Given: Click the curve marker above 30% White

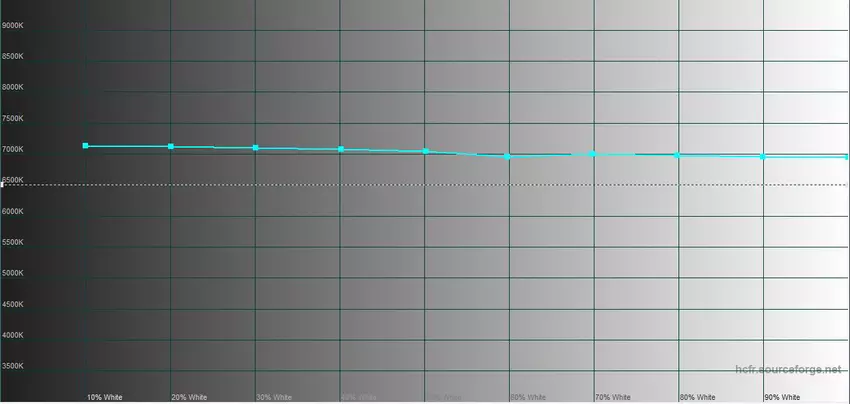Looking at the screenshot, I should [256, 148].
